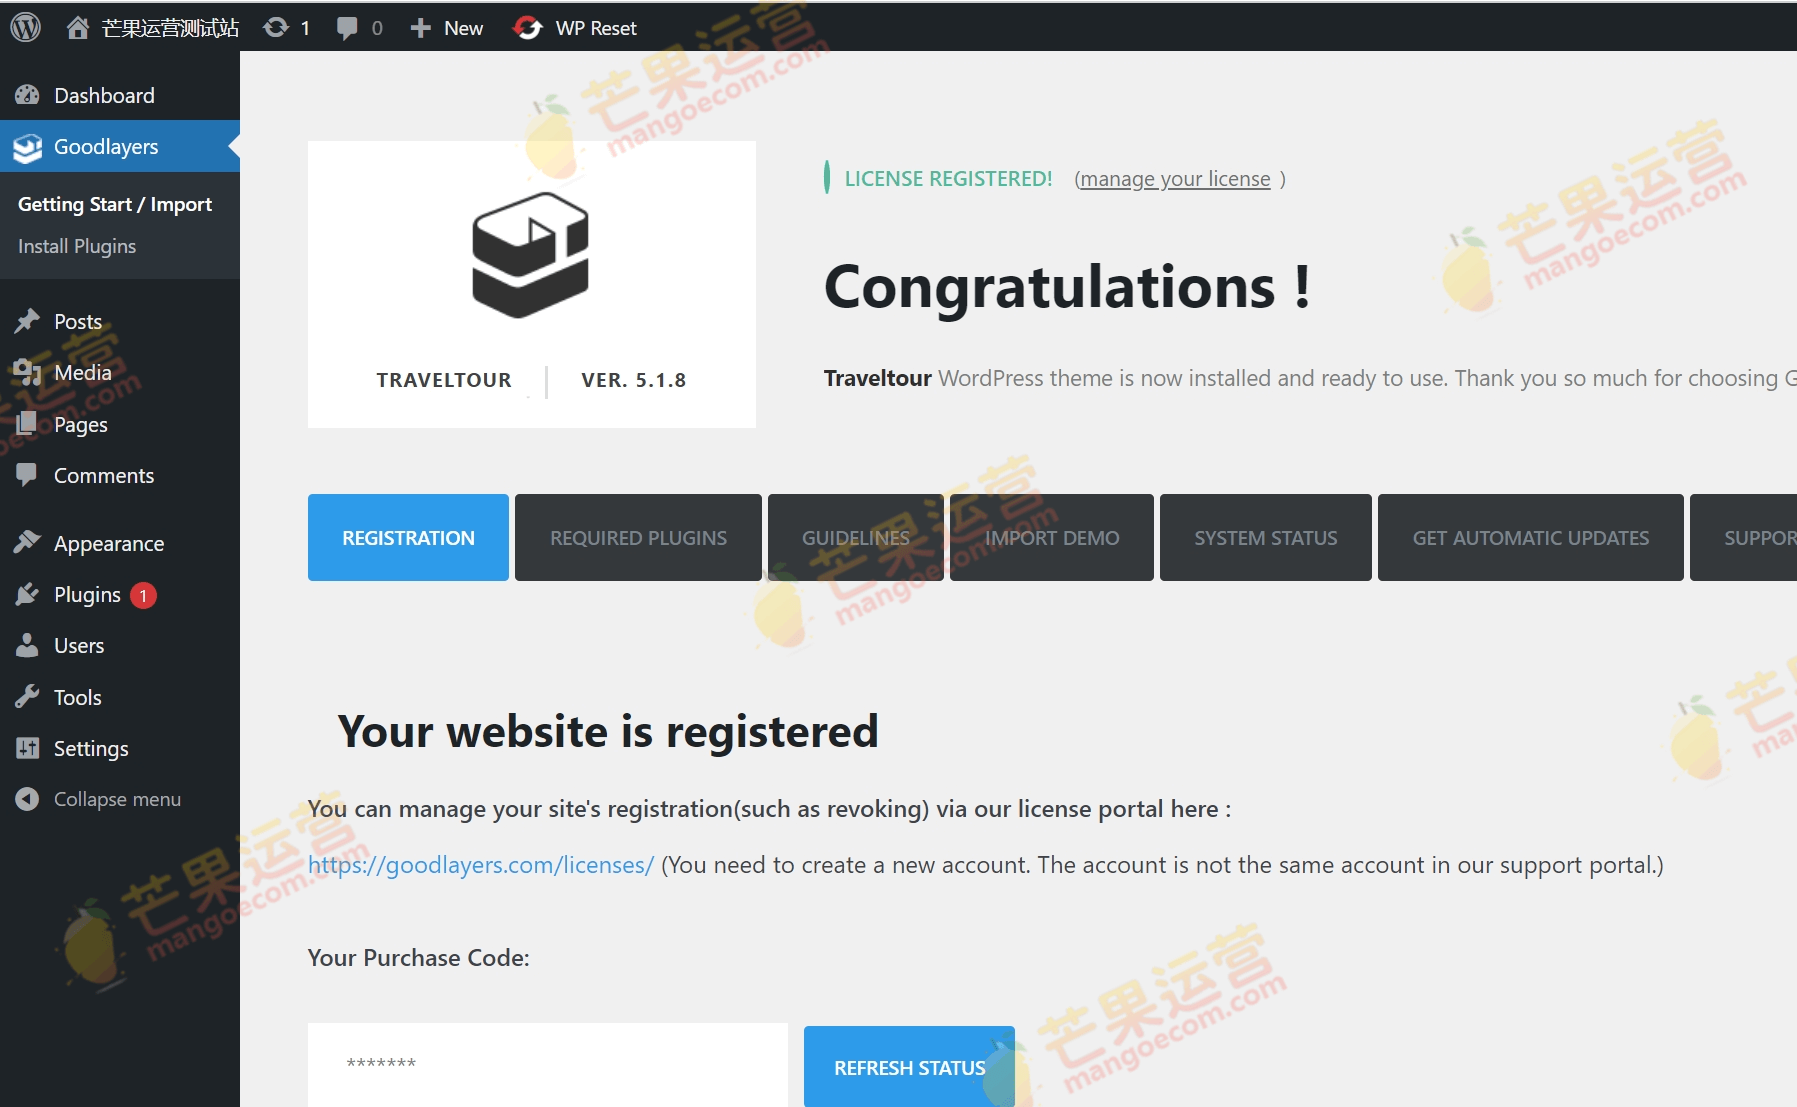
Task: Open Dashboard from the sidebar
Action: [104, 96]
